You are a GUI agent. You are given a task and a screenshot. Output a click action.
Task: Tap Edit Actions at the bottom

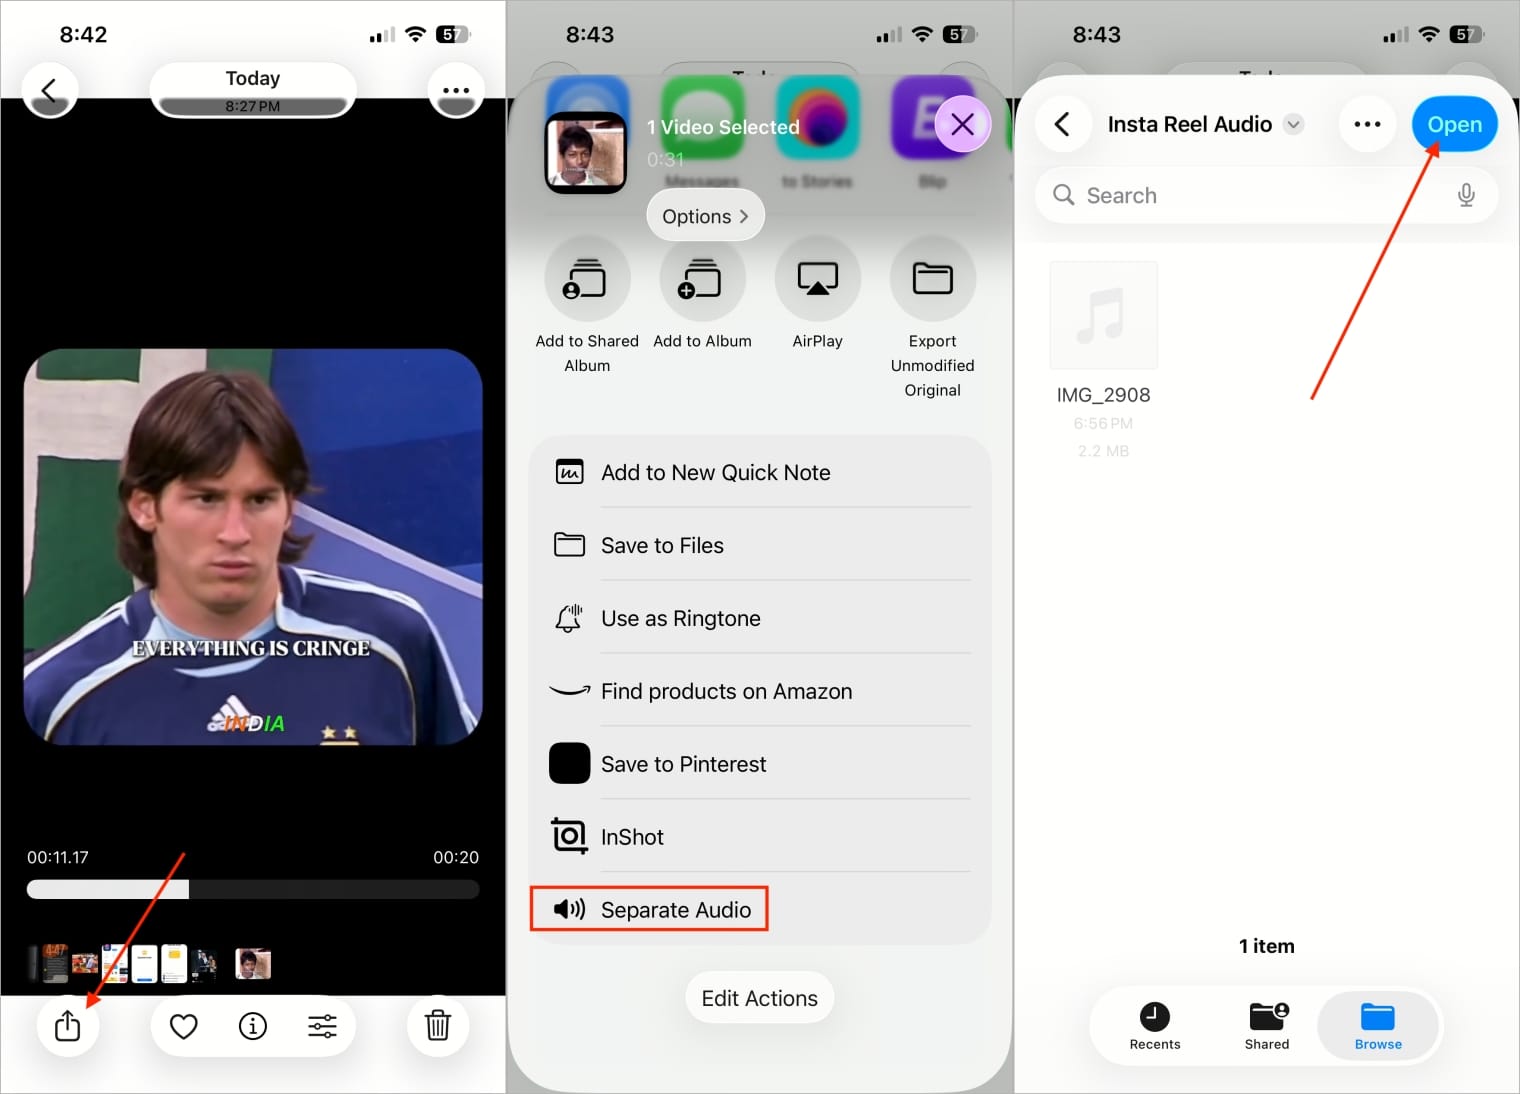point(759,997)
